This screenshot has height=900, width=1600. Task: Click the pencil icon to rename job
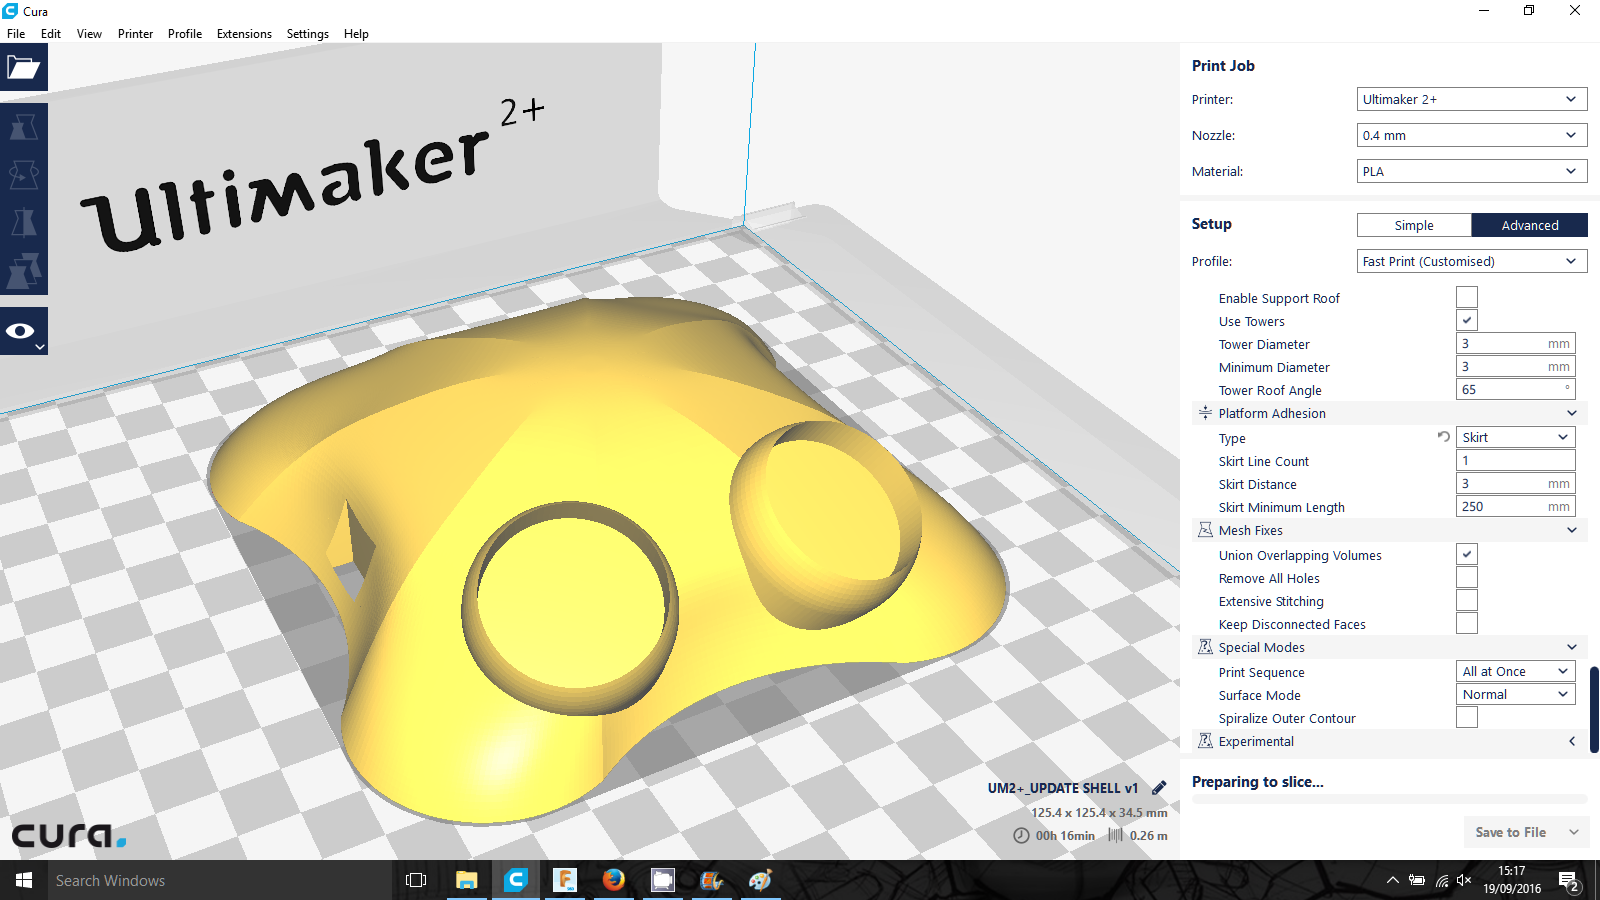pyautogui.click(x=1159, y=788)
